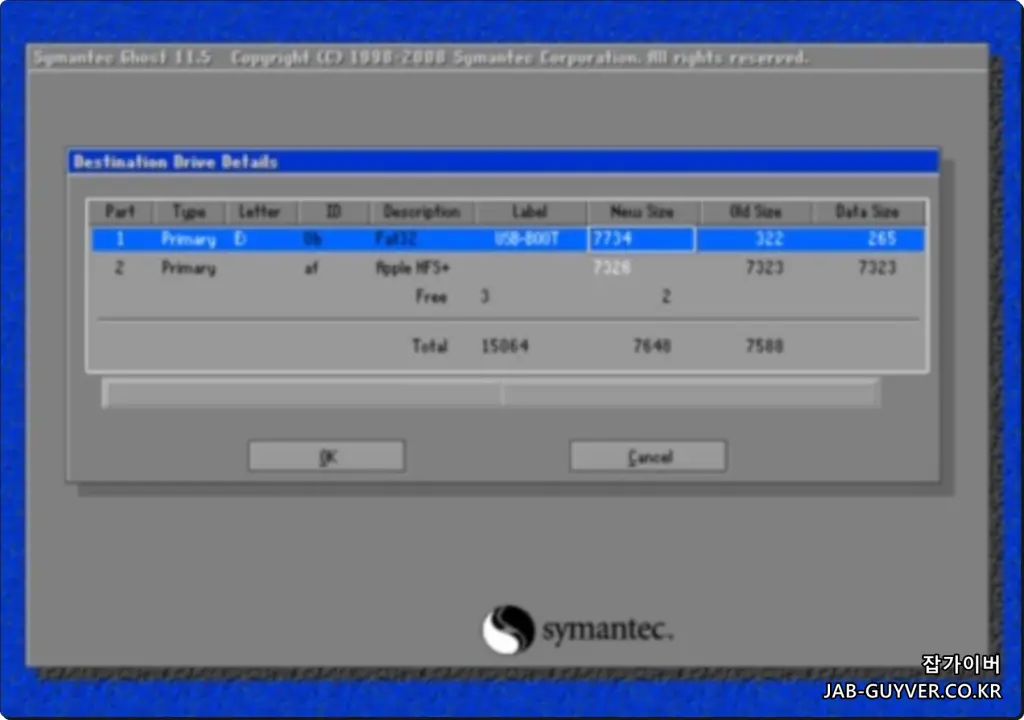Click Total old size value 7588
The image size is (1024, 720).
764,346
